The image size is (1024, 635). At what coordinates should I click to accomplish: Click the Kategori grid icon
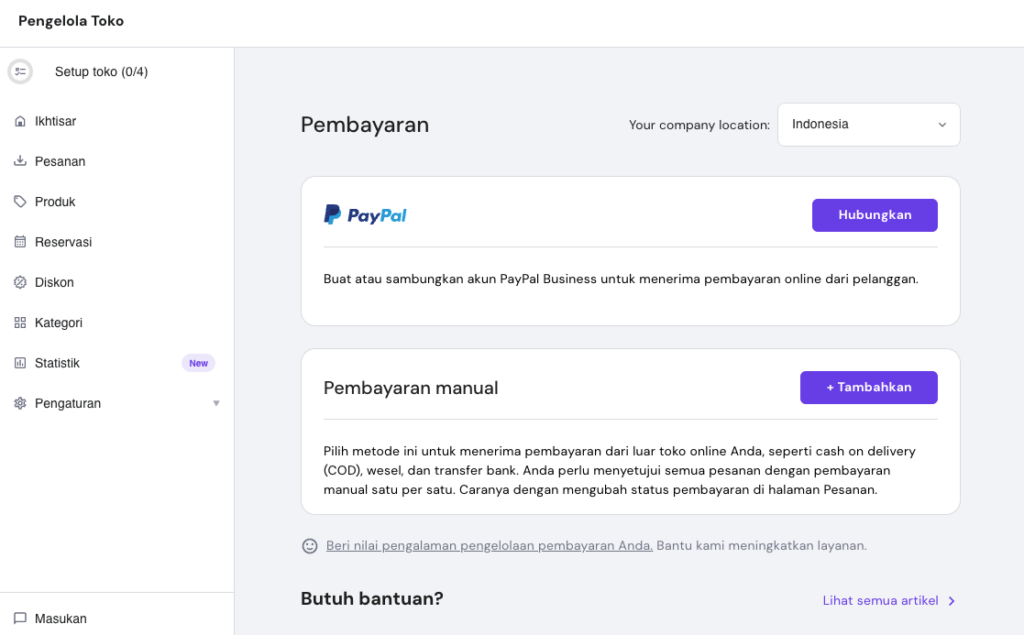(19, 322)
